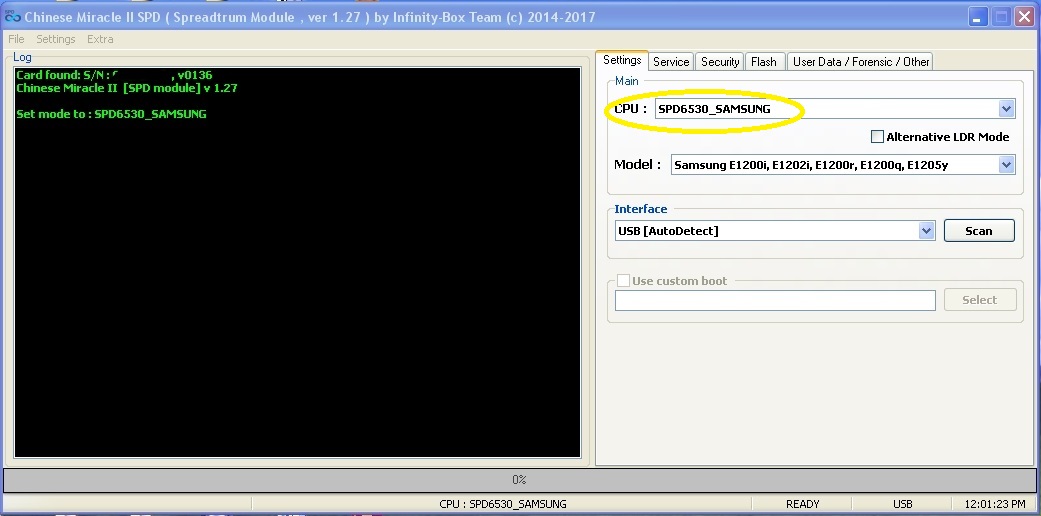The height and width of the screenshot is (516, 1041).
Task: Click the custom boot file path field
Action: point(775,300)
